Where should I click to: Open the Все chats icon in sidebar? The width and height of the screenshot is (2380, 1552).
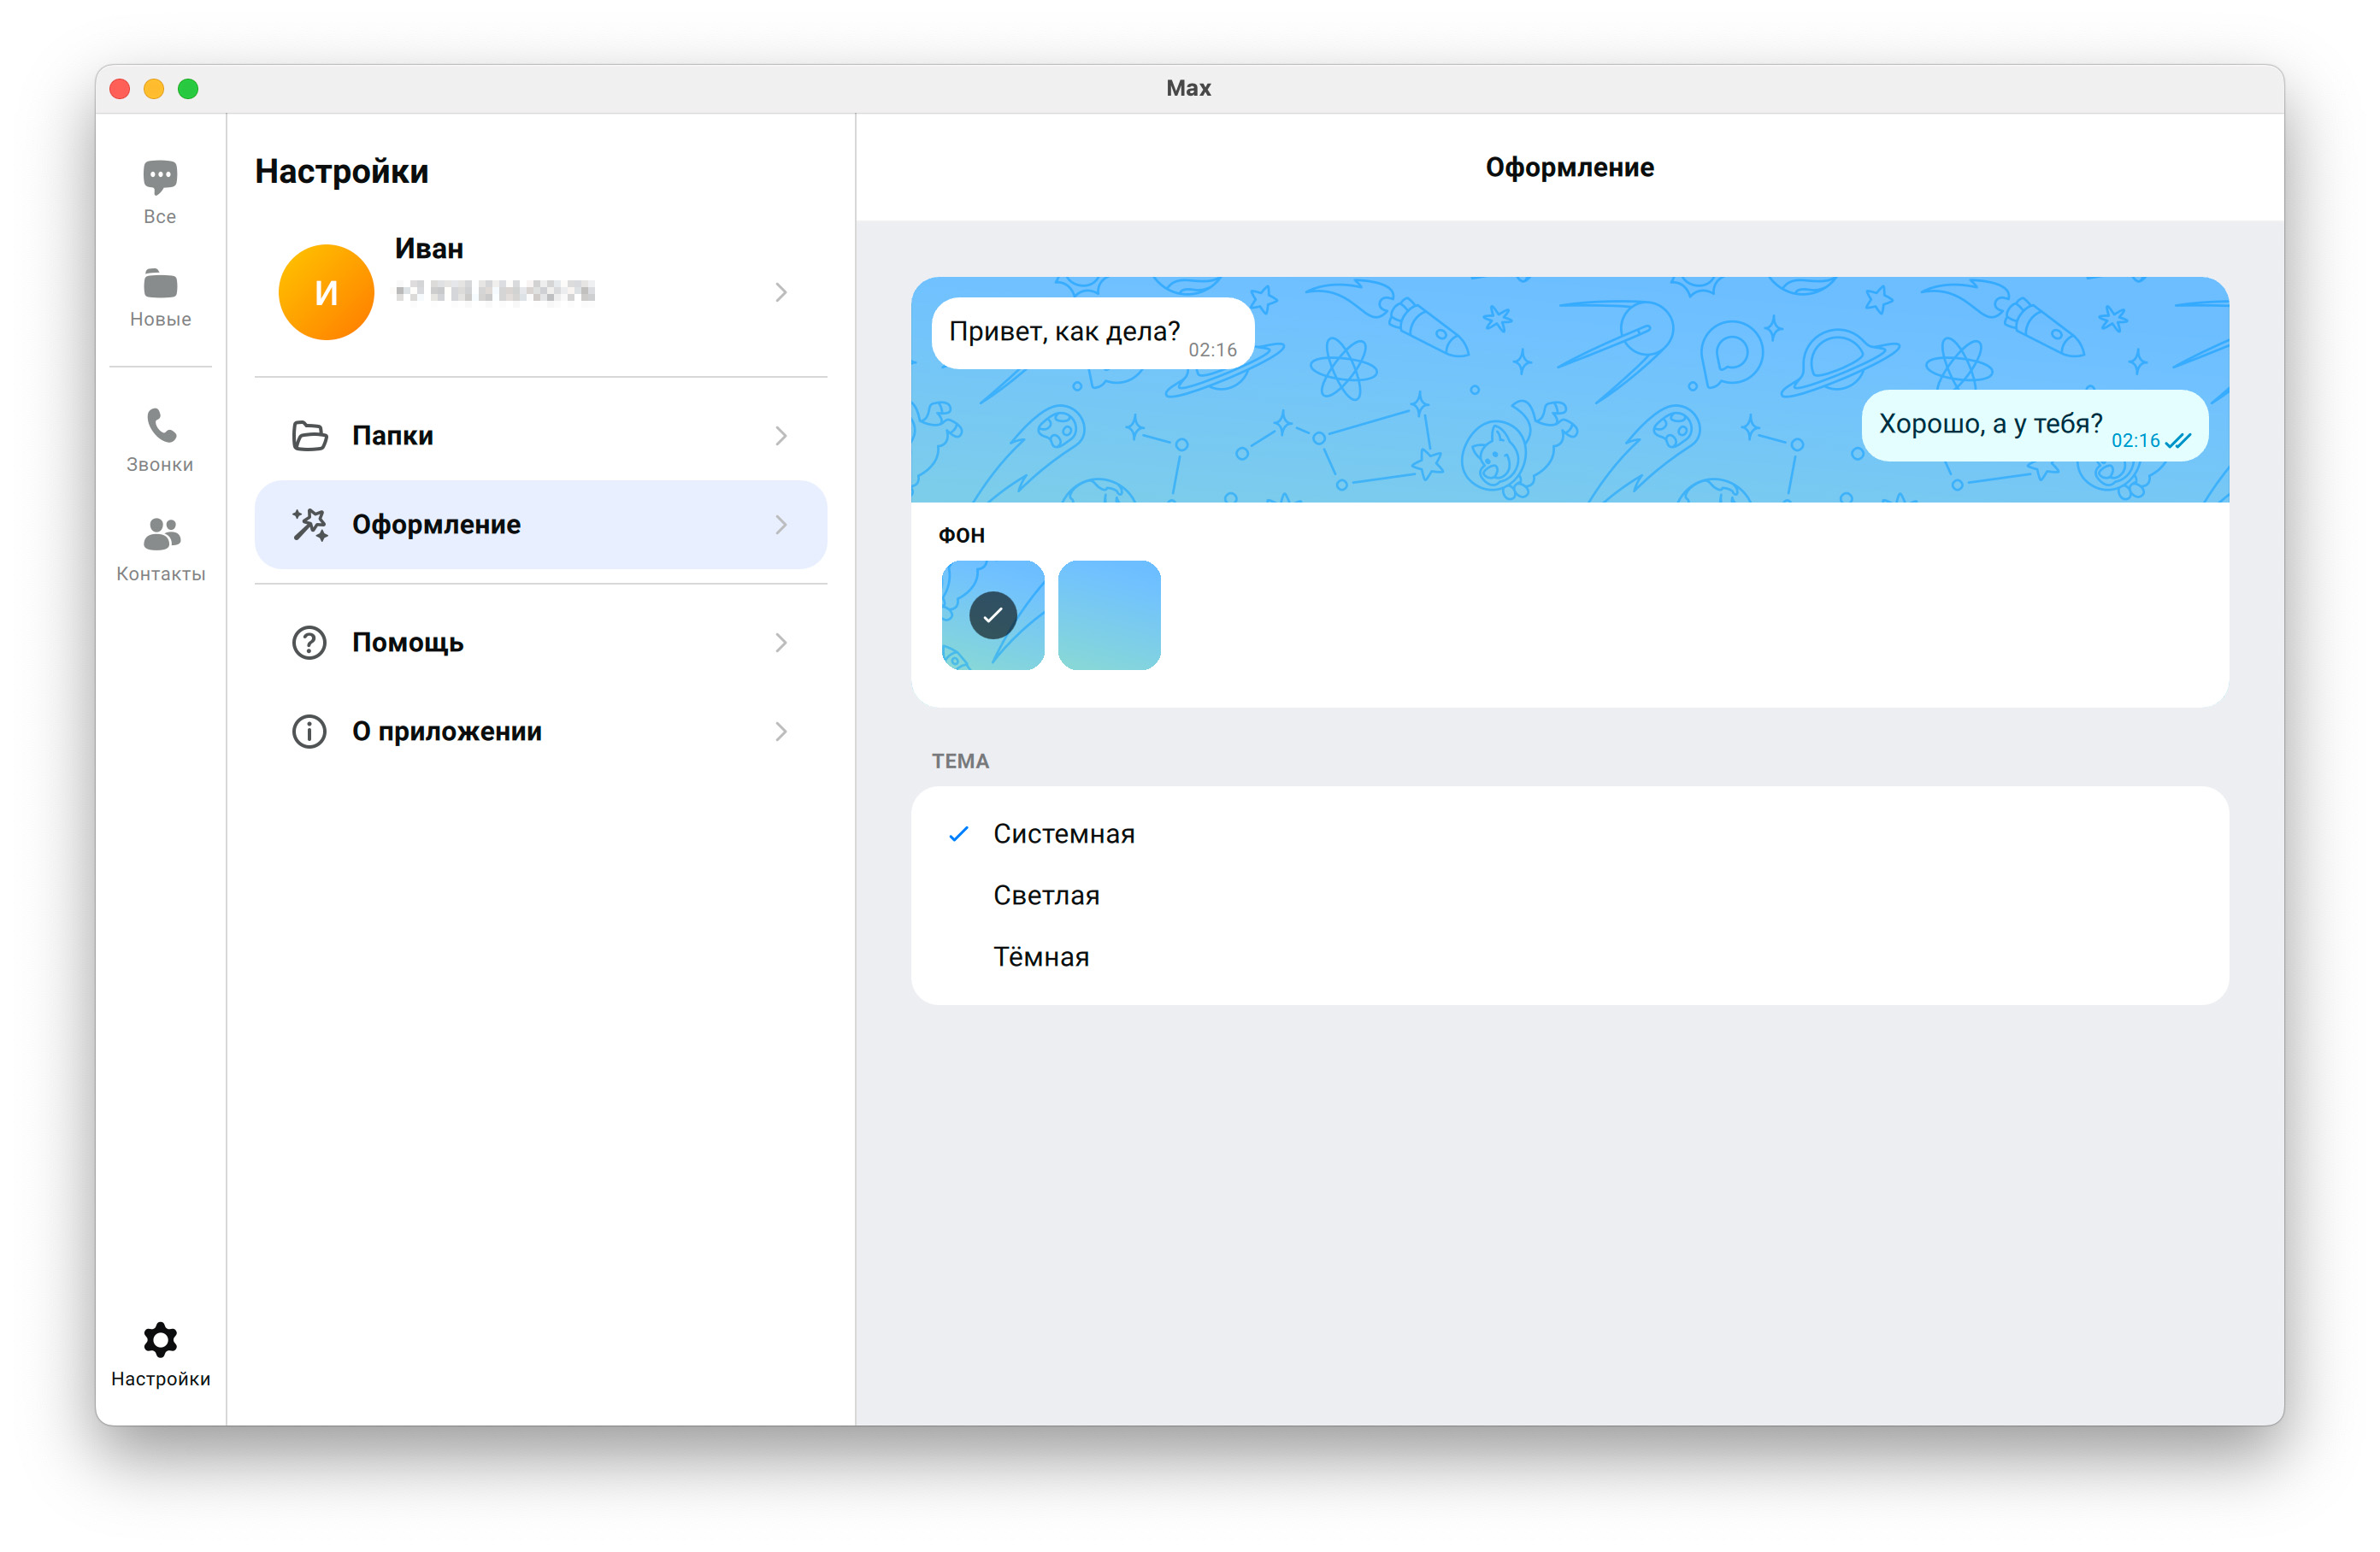click(x=160, y=178)
